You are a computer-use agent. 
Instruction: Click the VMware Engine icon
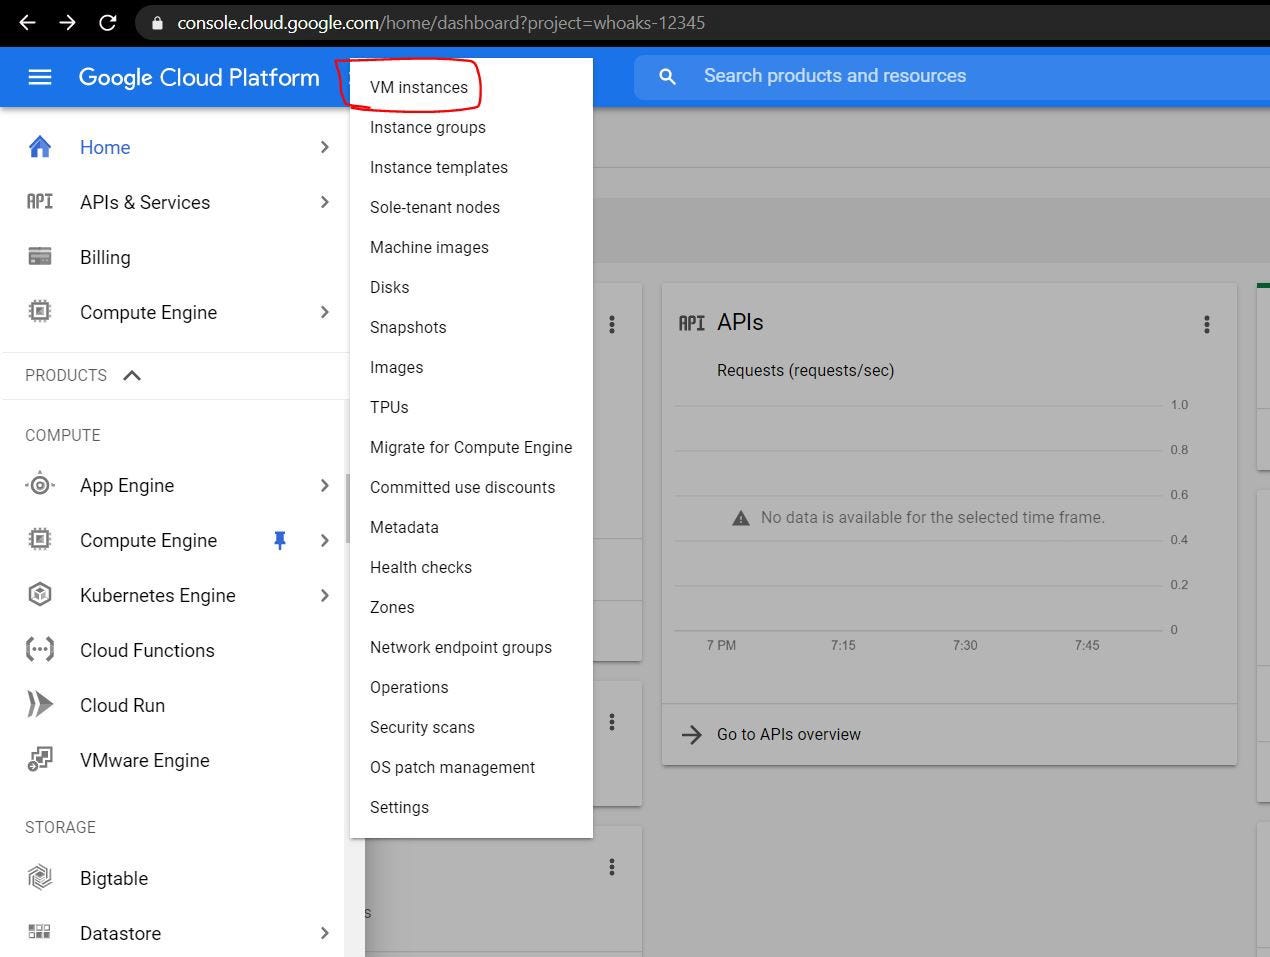40,760
